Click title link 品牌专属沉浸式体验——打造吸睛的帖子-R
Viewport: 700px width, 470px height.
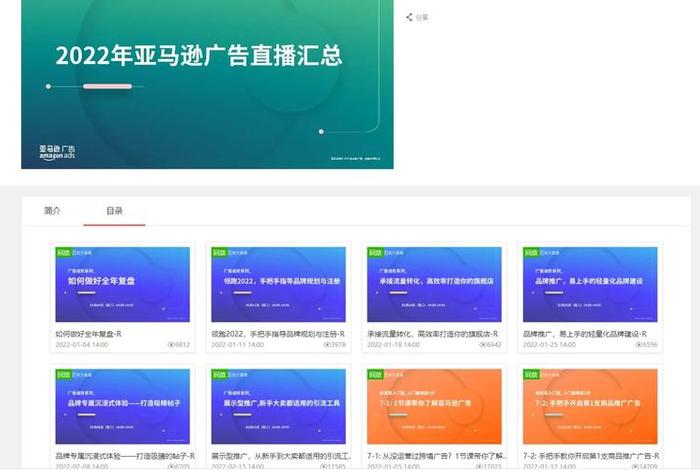[125, 456]
